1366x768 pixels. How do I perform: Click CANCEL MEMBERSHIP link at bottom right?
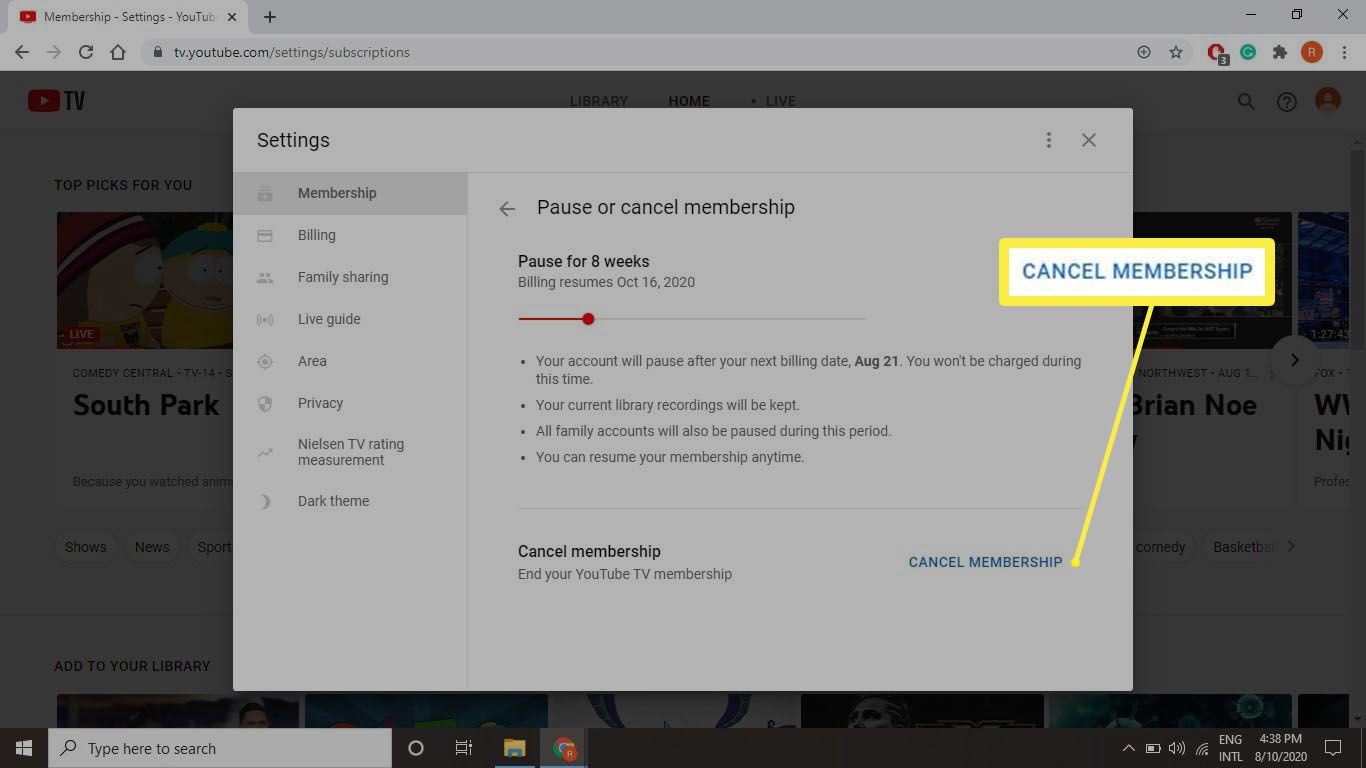point(985,562)
